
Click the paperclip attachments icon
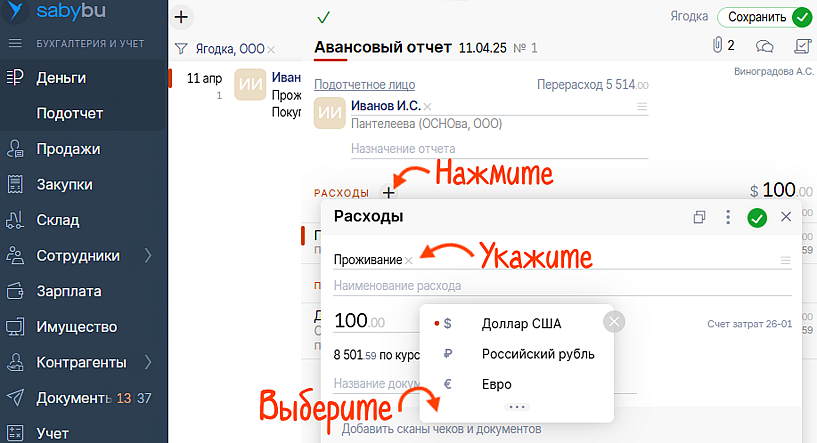[717, 46]
